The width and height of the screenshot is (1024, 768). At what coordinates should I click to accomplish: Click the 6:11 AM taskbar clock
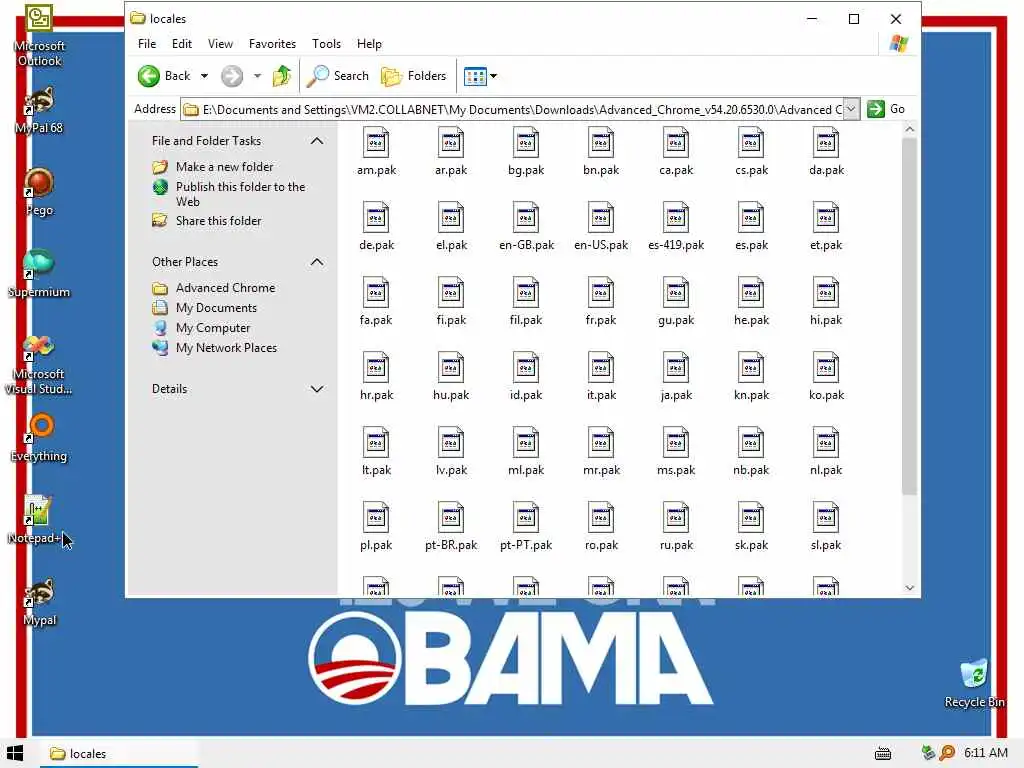coord(986,753)
